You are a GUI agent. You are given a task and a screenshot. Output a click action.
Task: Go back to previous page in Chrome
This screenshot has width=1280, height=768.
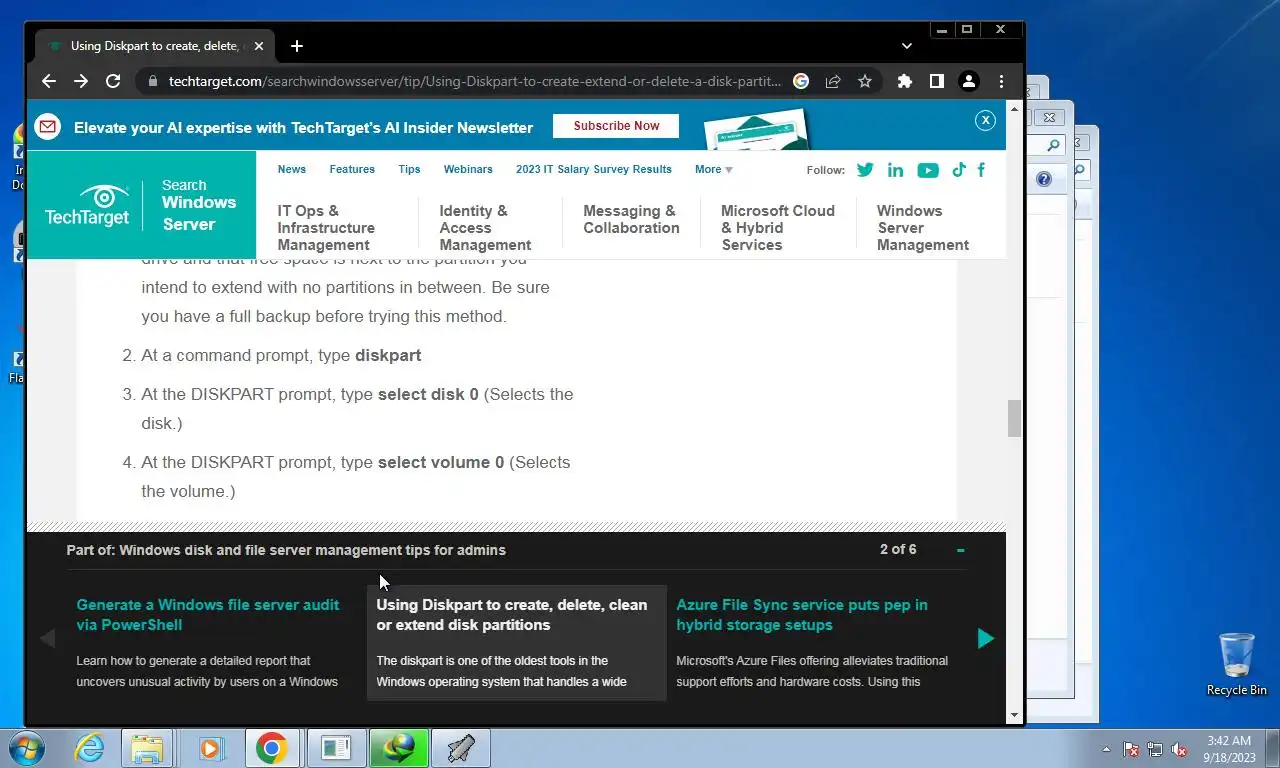click(x=48, y=82)
